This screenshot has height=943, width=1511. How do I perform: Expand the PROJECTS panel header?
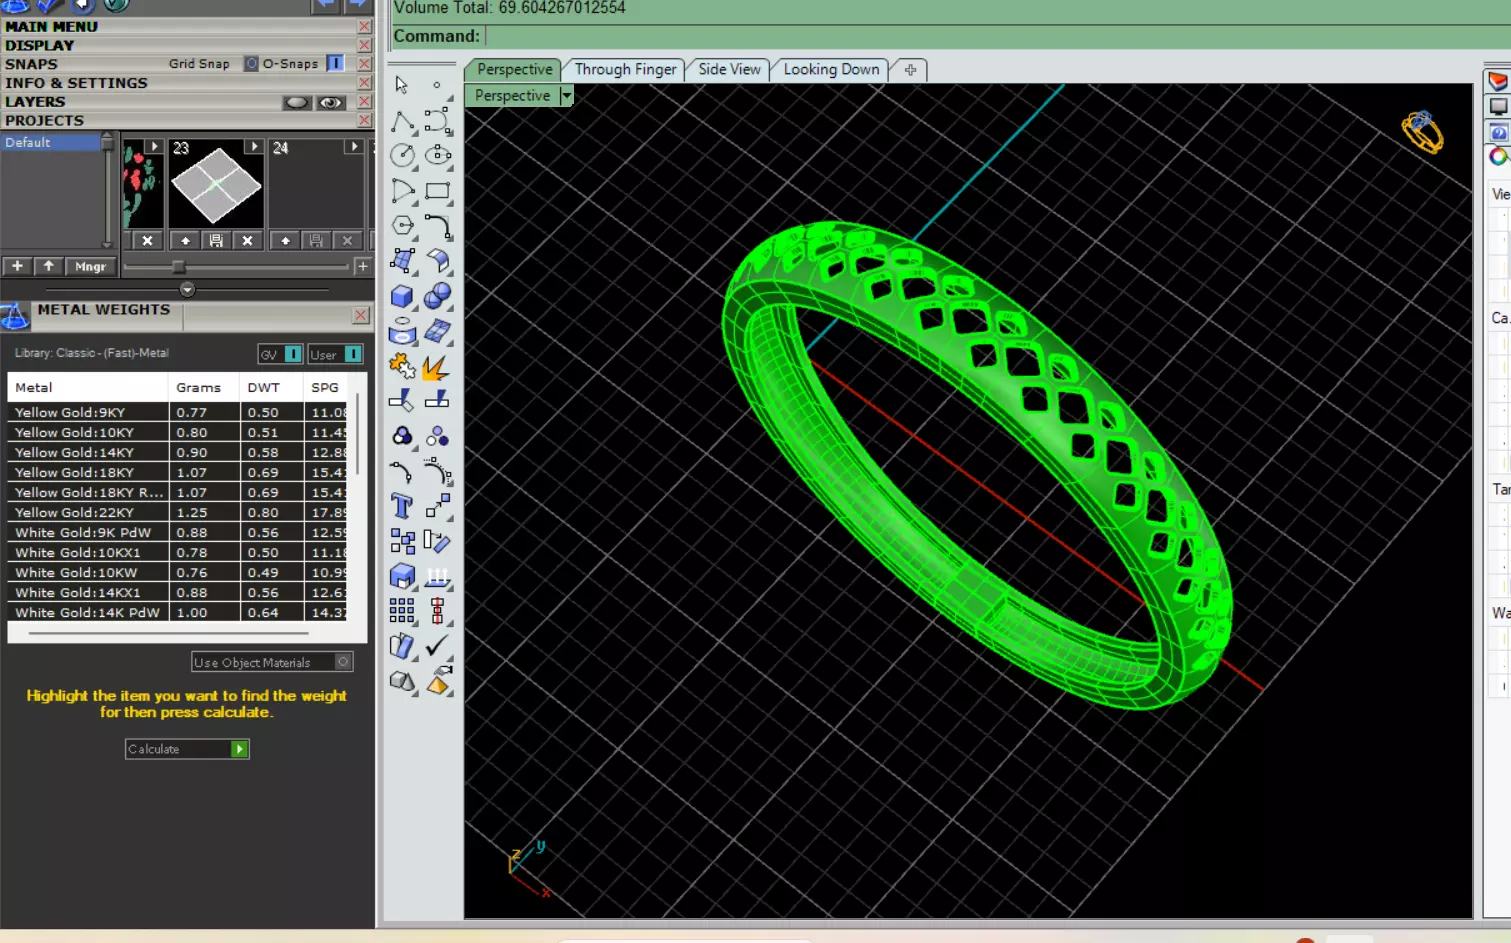[x=45, y=120]
